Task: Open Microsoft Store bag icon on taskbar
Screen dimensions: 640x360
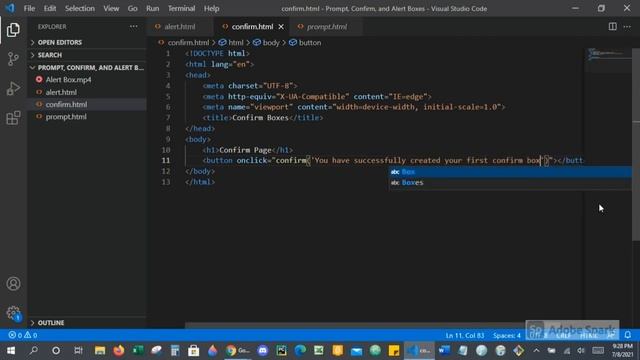Action: [x=193, y=351]
